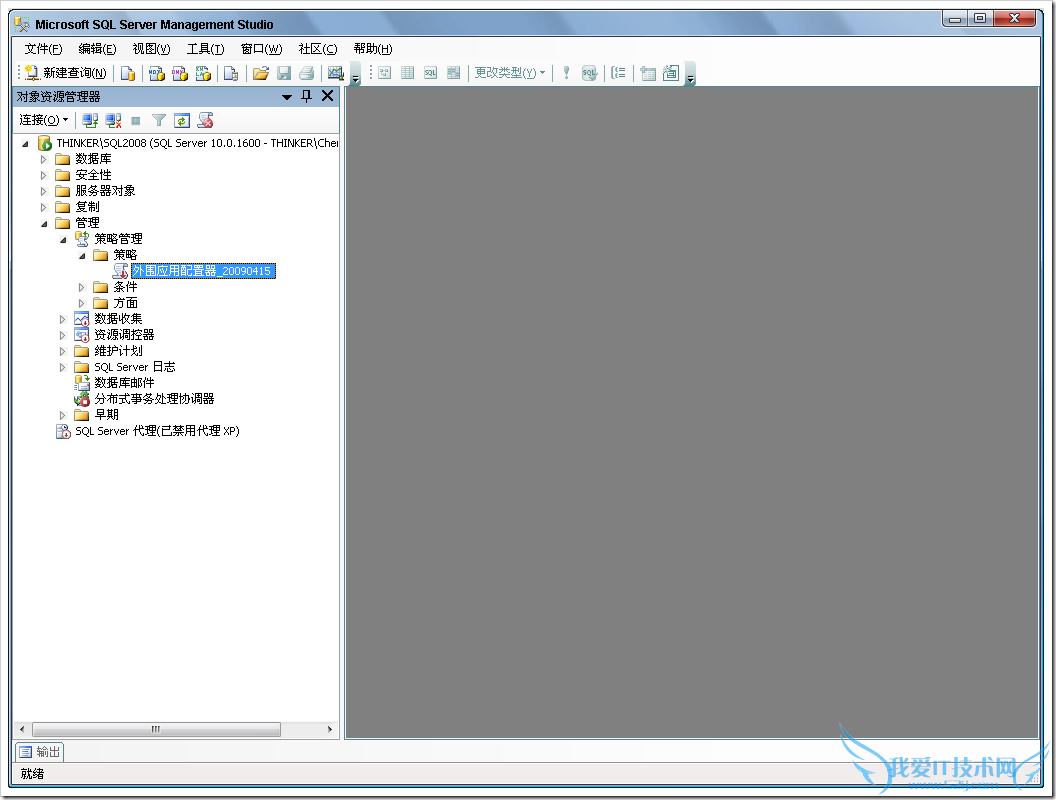Click the Disconnect icon in Object Explorer
This screenshot has width=1056, height=800.
click(114, 120)
